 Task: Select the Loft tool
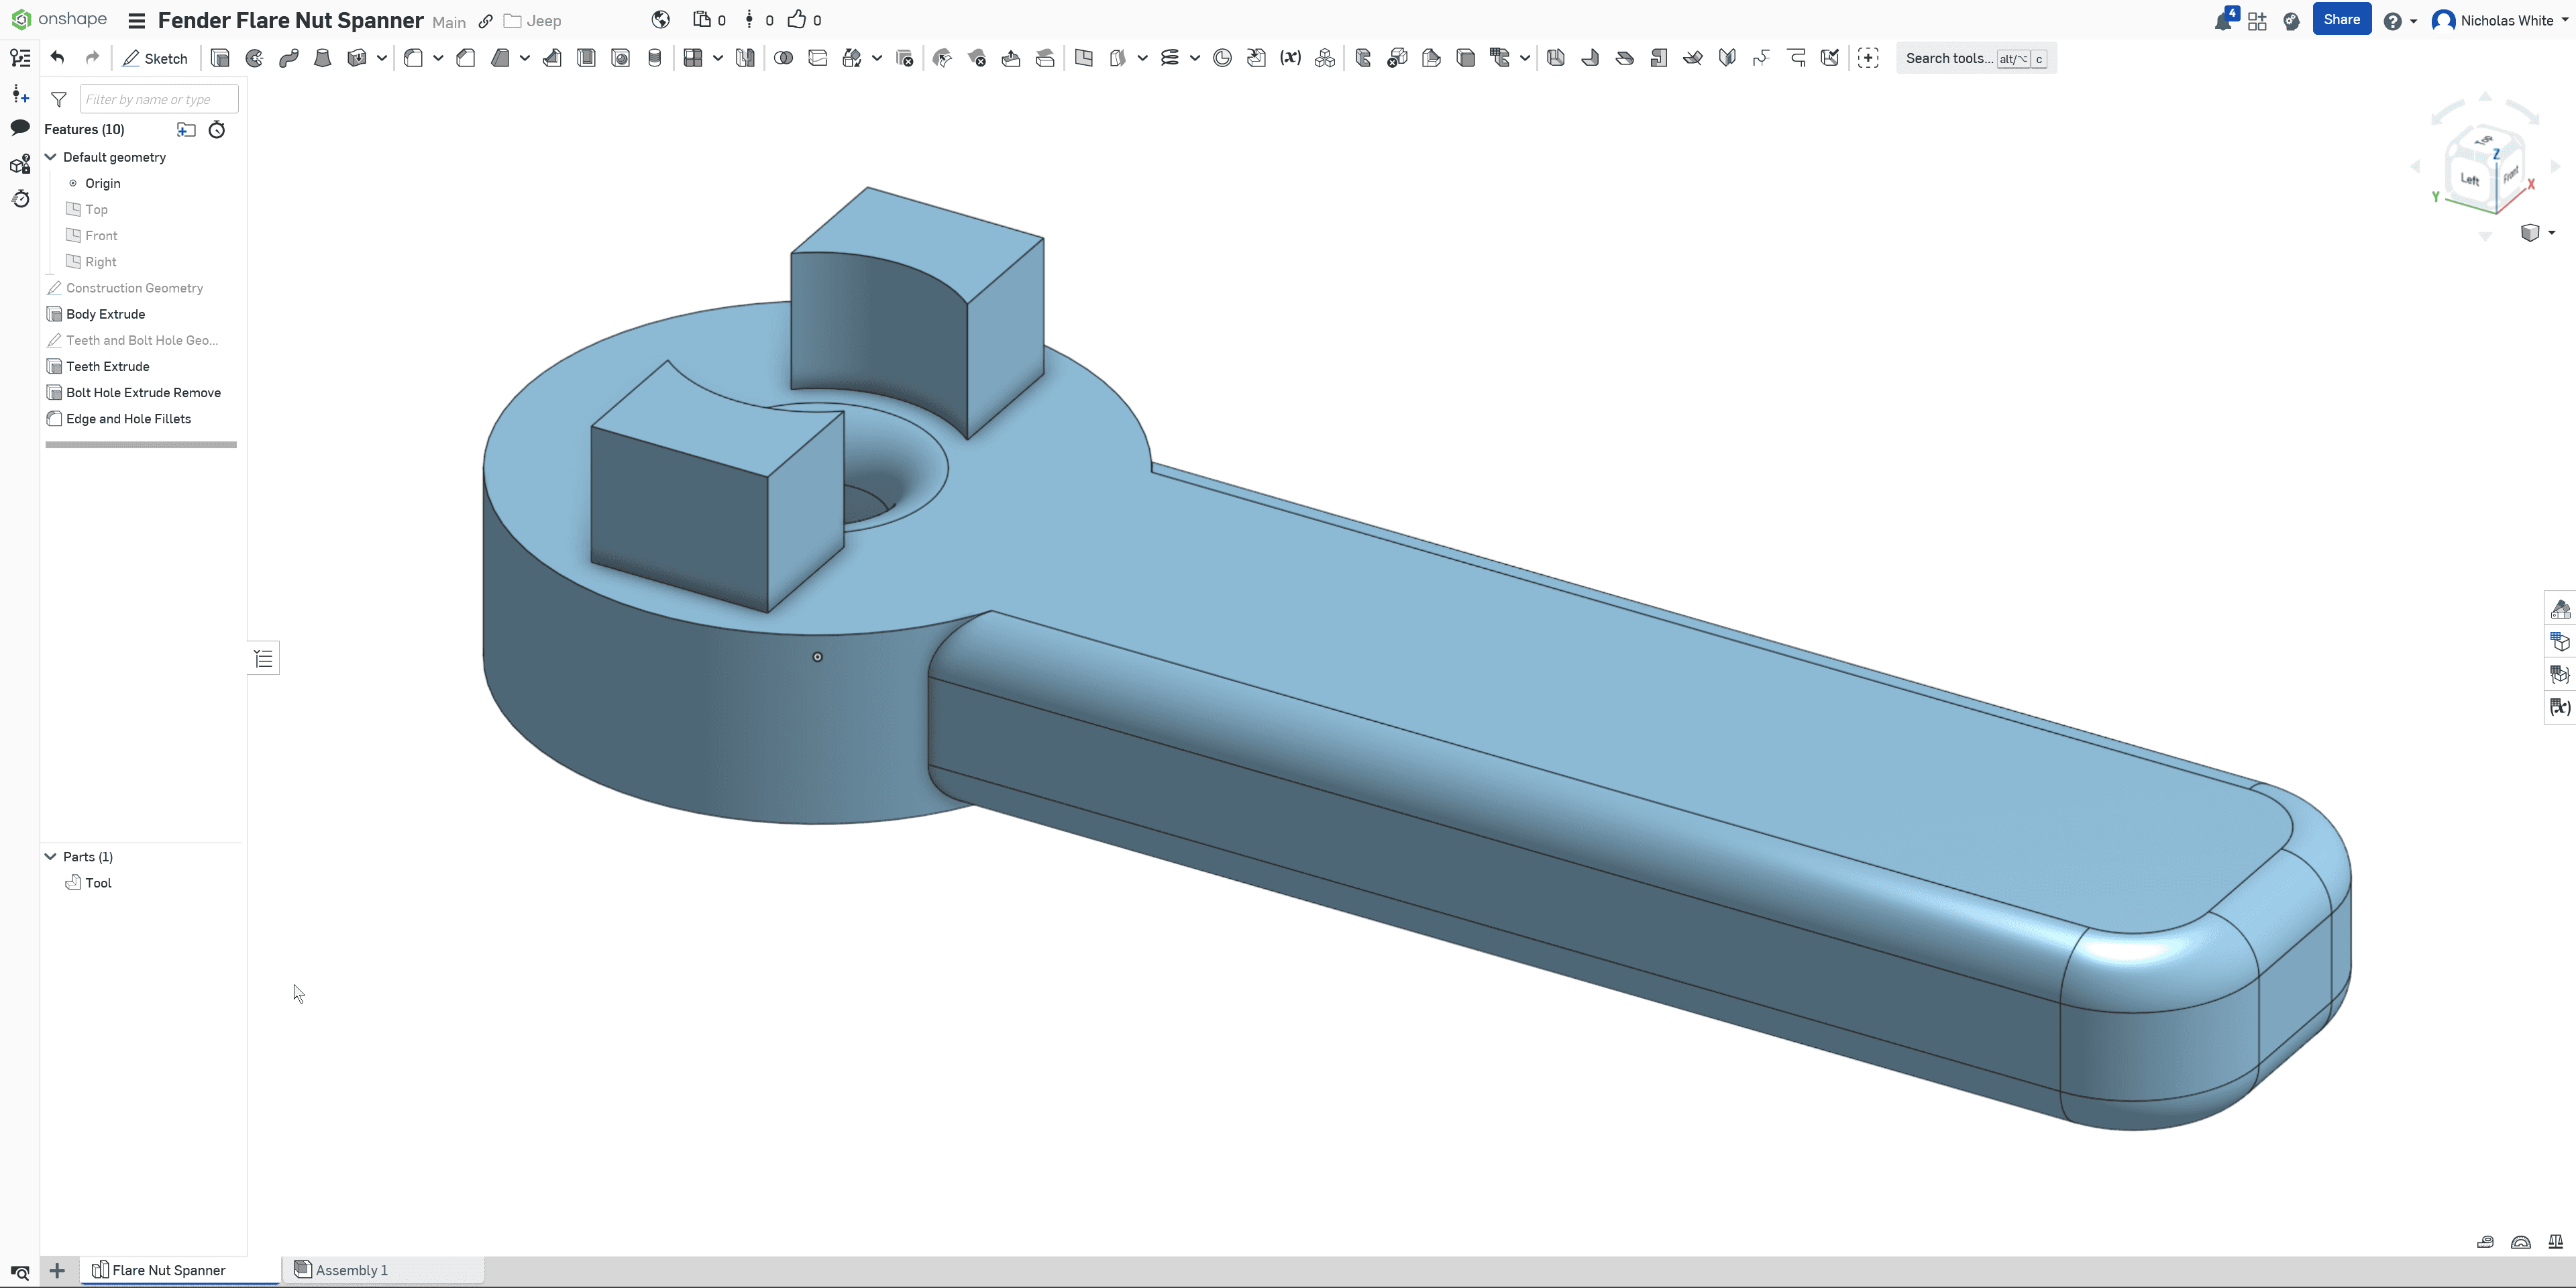(x=322, y=58)
